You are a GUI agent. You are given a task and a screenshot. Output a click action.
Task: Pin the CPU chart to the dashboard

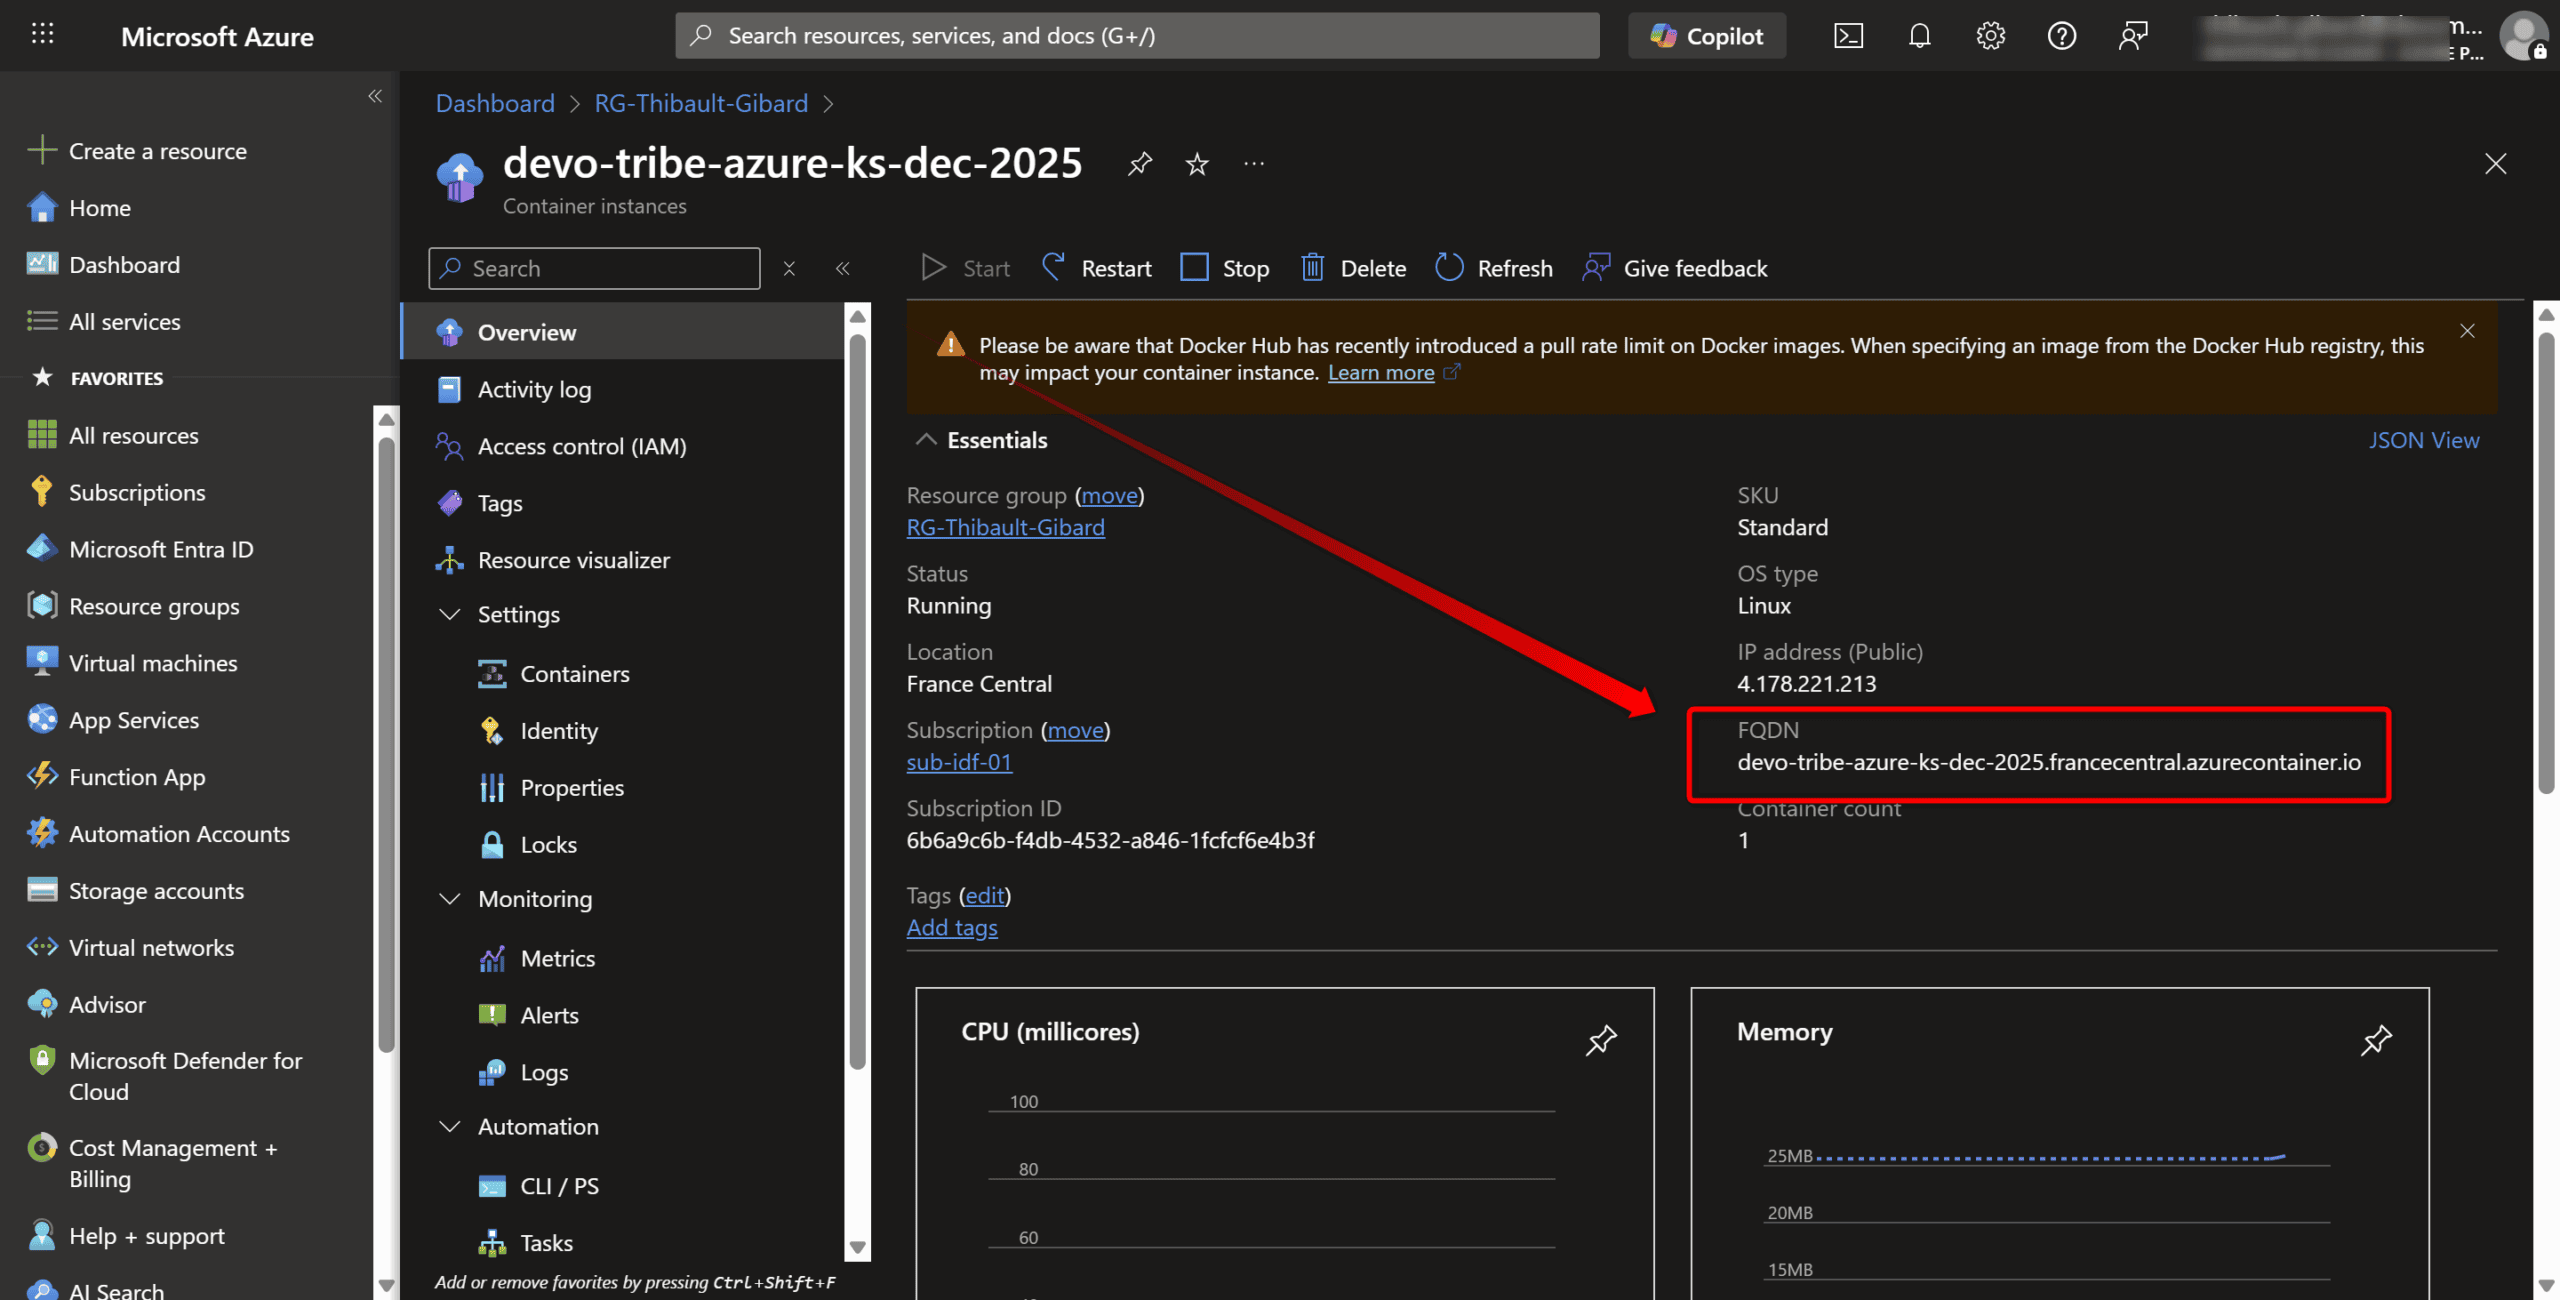pyautogui.click(x=1600, y=1040)
